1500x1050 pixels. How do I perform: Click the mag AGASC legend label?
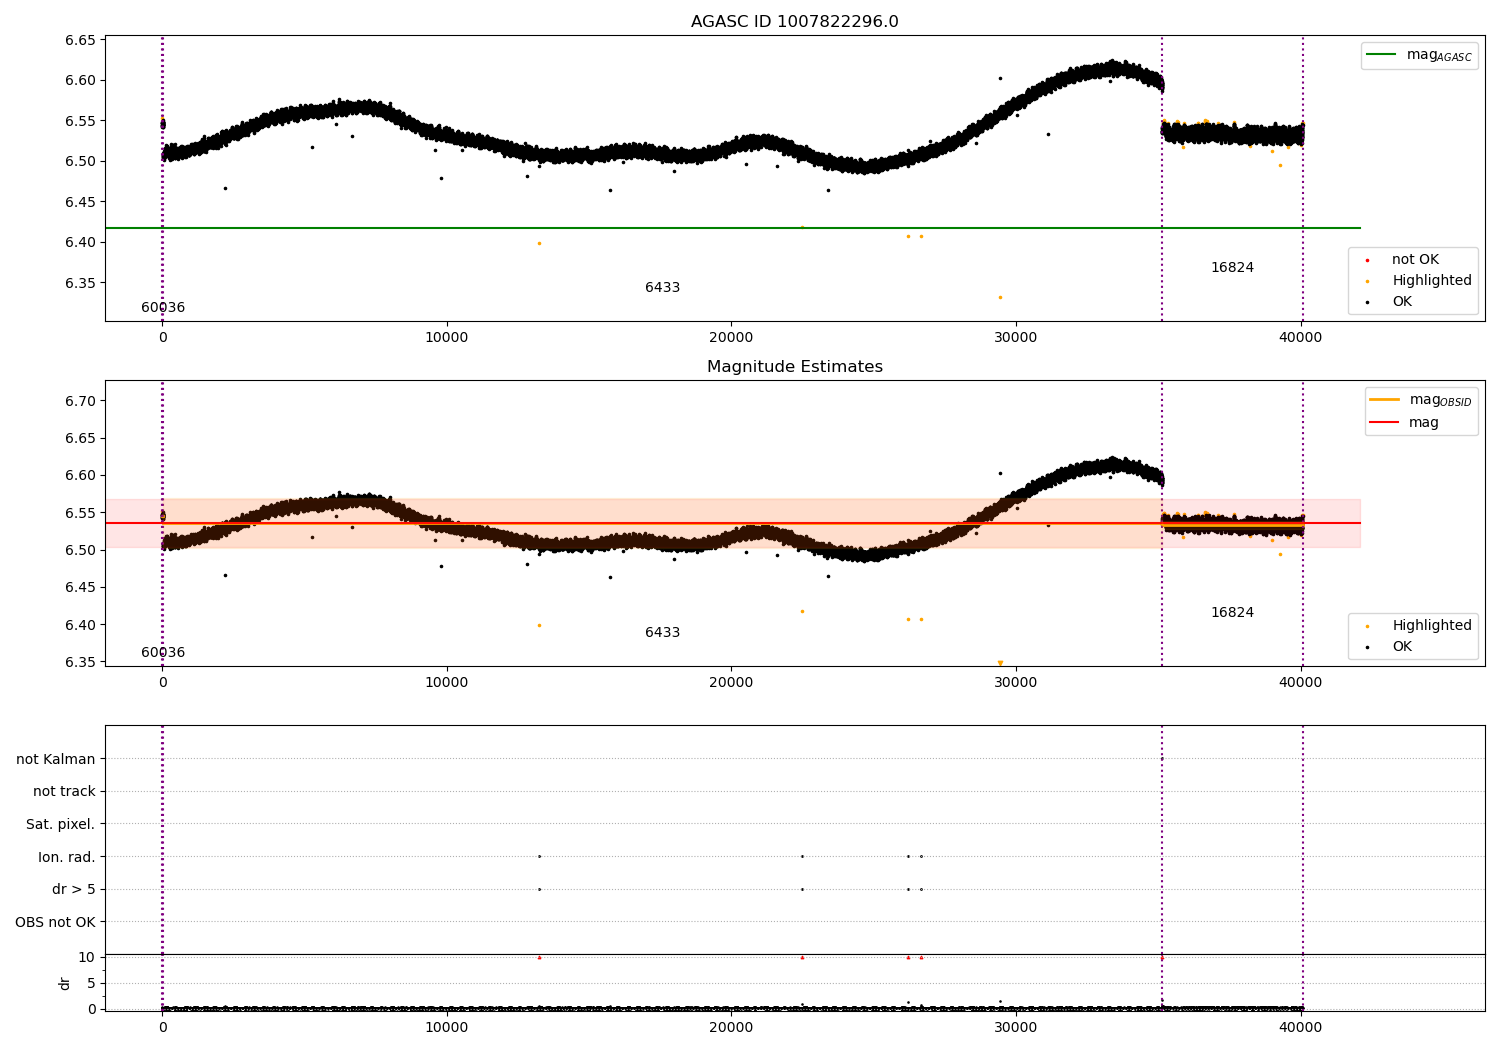(1439, 55)
